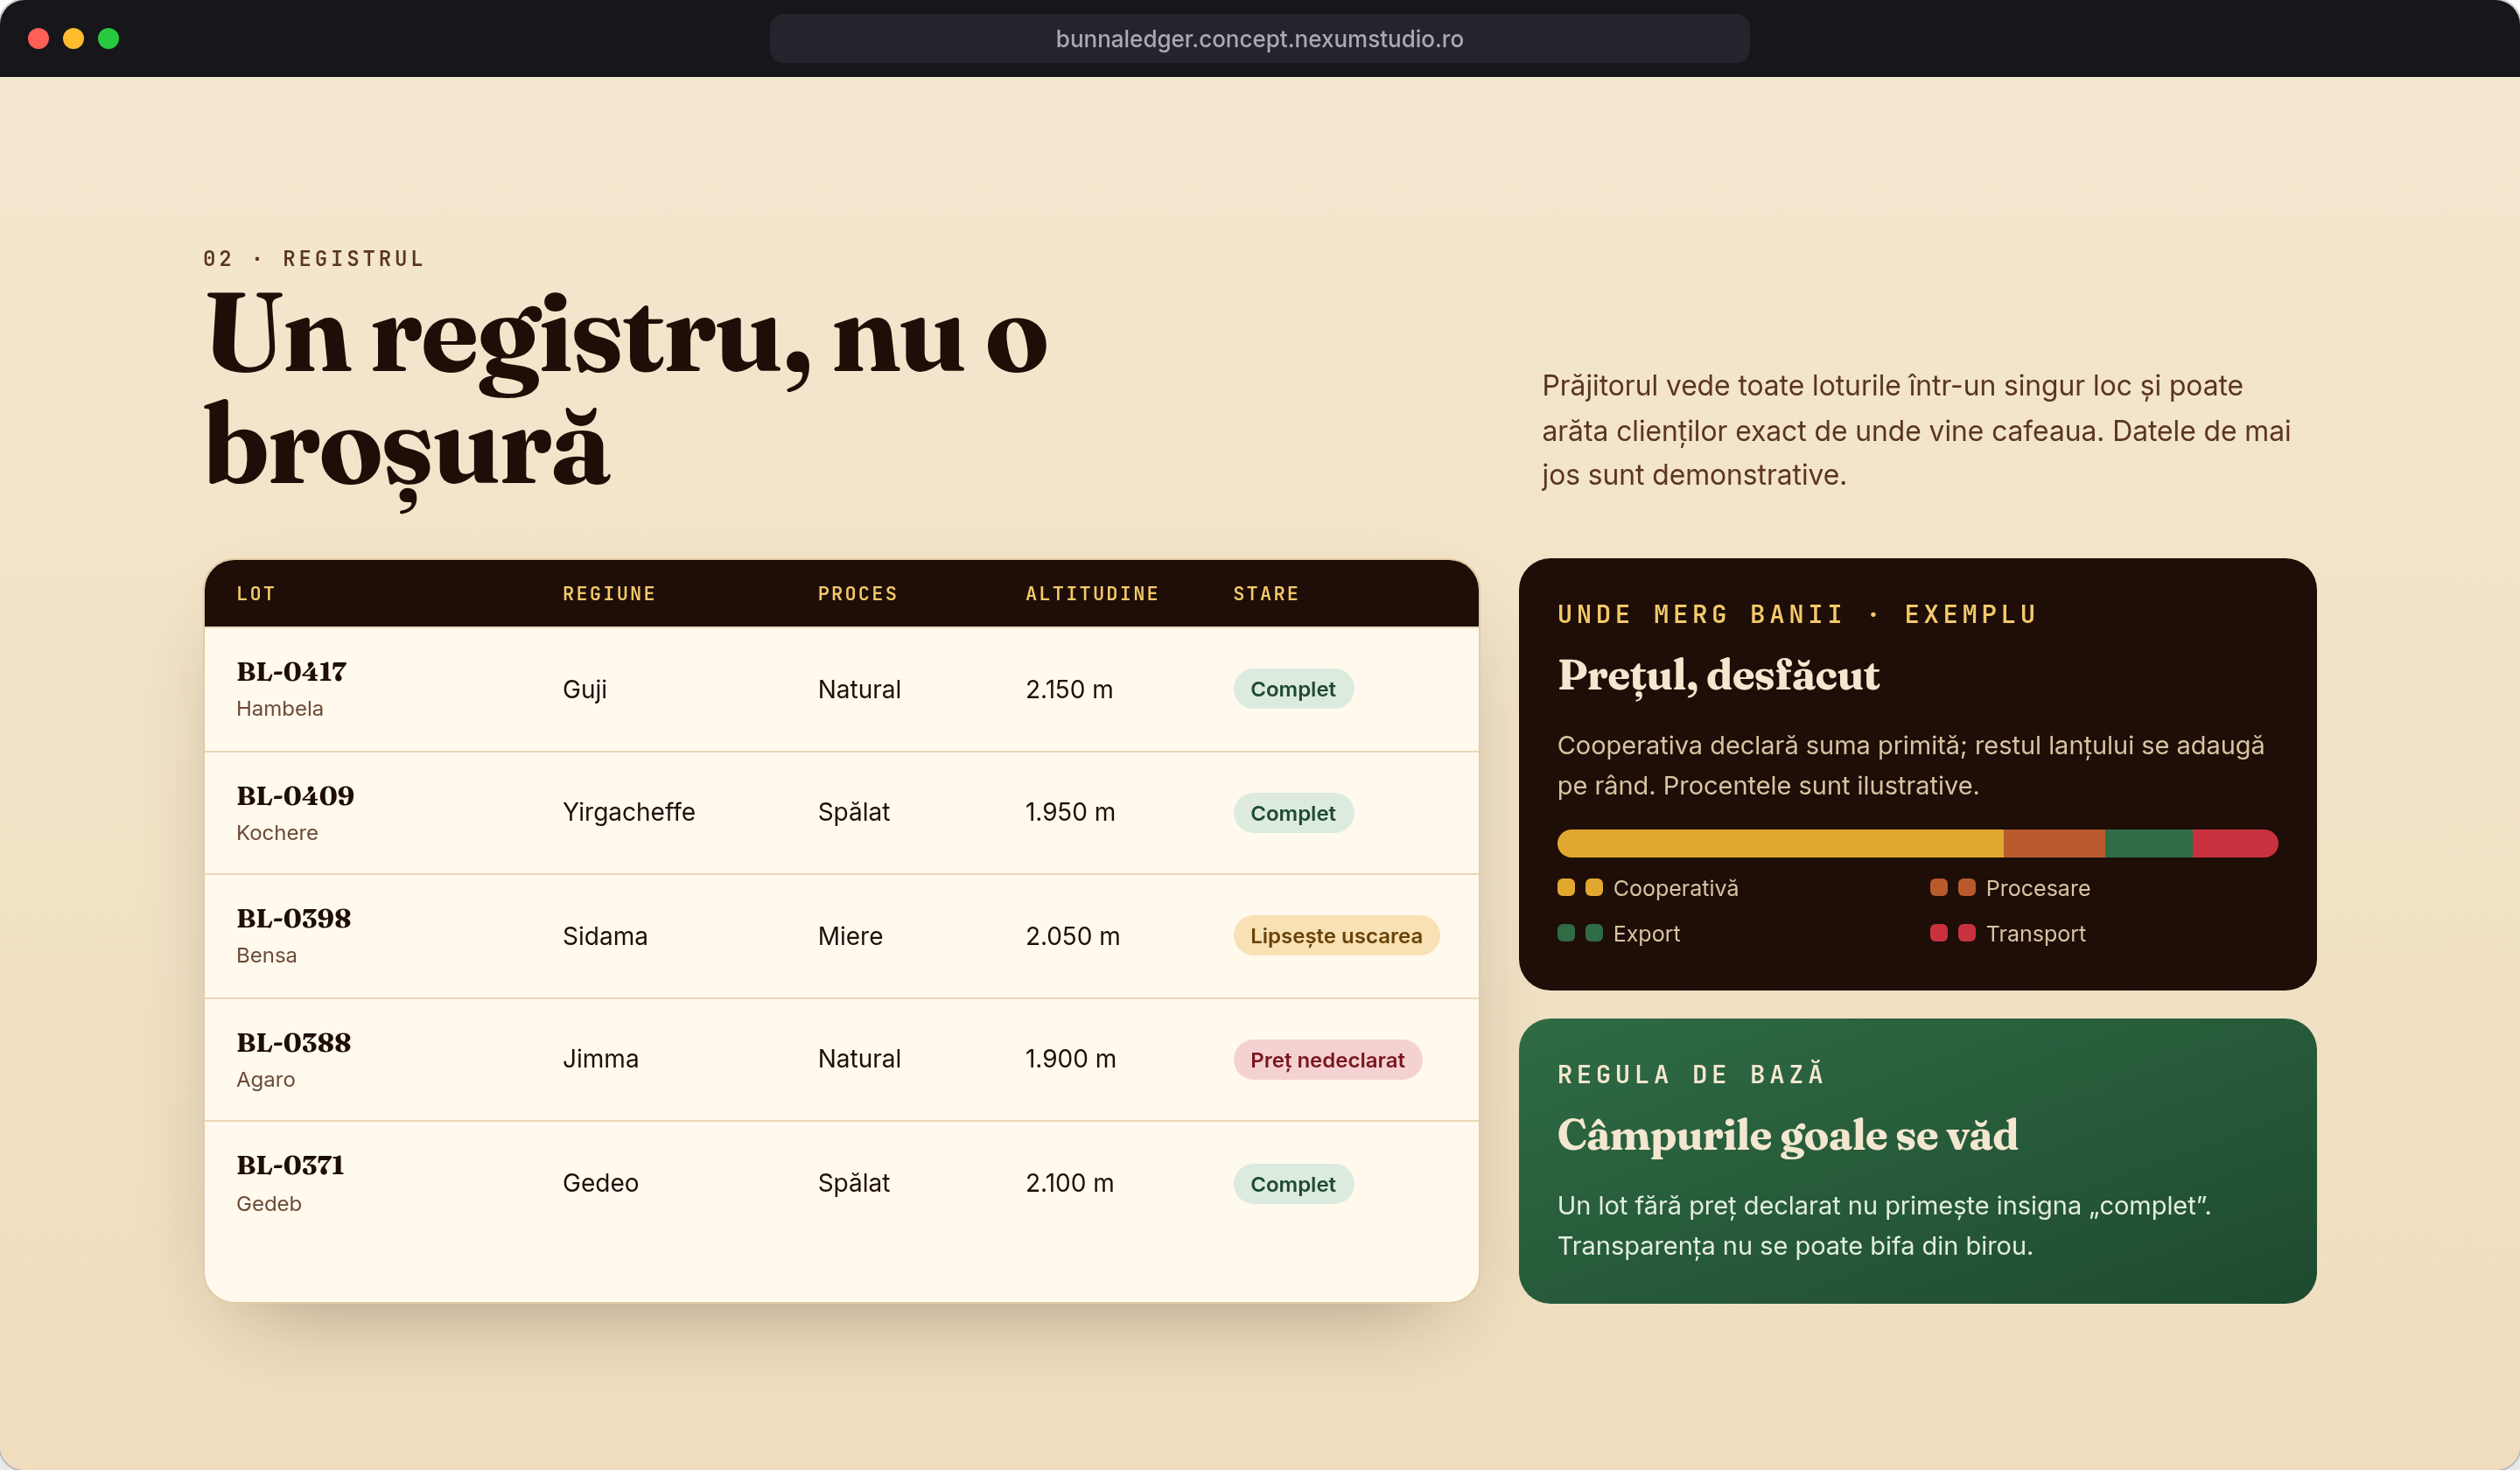Click the paragraph starting Un lot fără preț declarat
This screenshot has width=2520, height=1470.
pyautogui.click(x=1884, y=1225)
